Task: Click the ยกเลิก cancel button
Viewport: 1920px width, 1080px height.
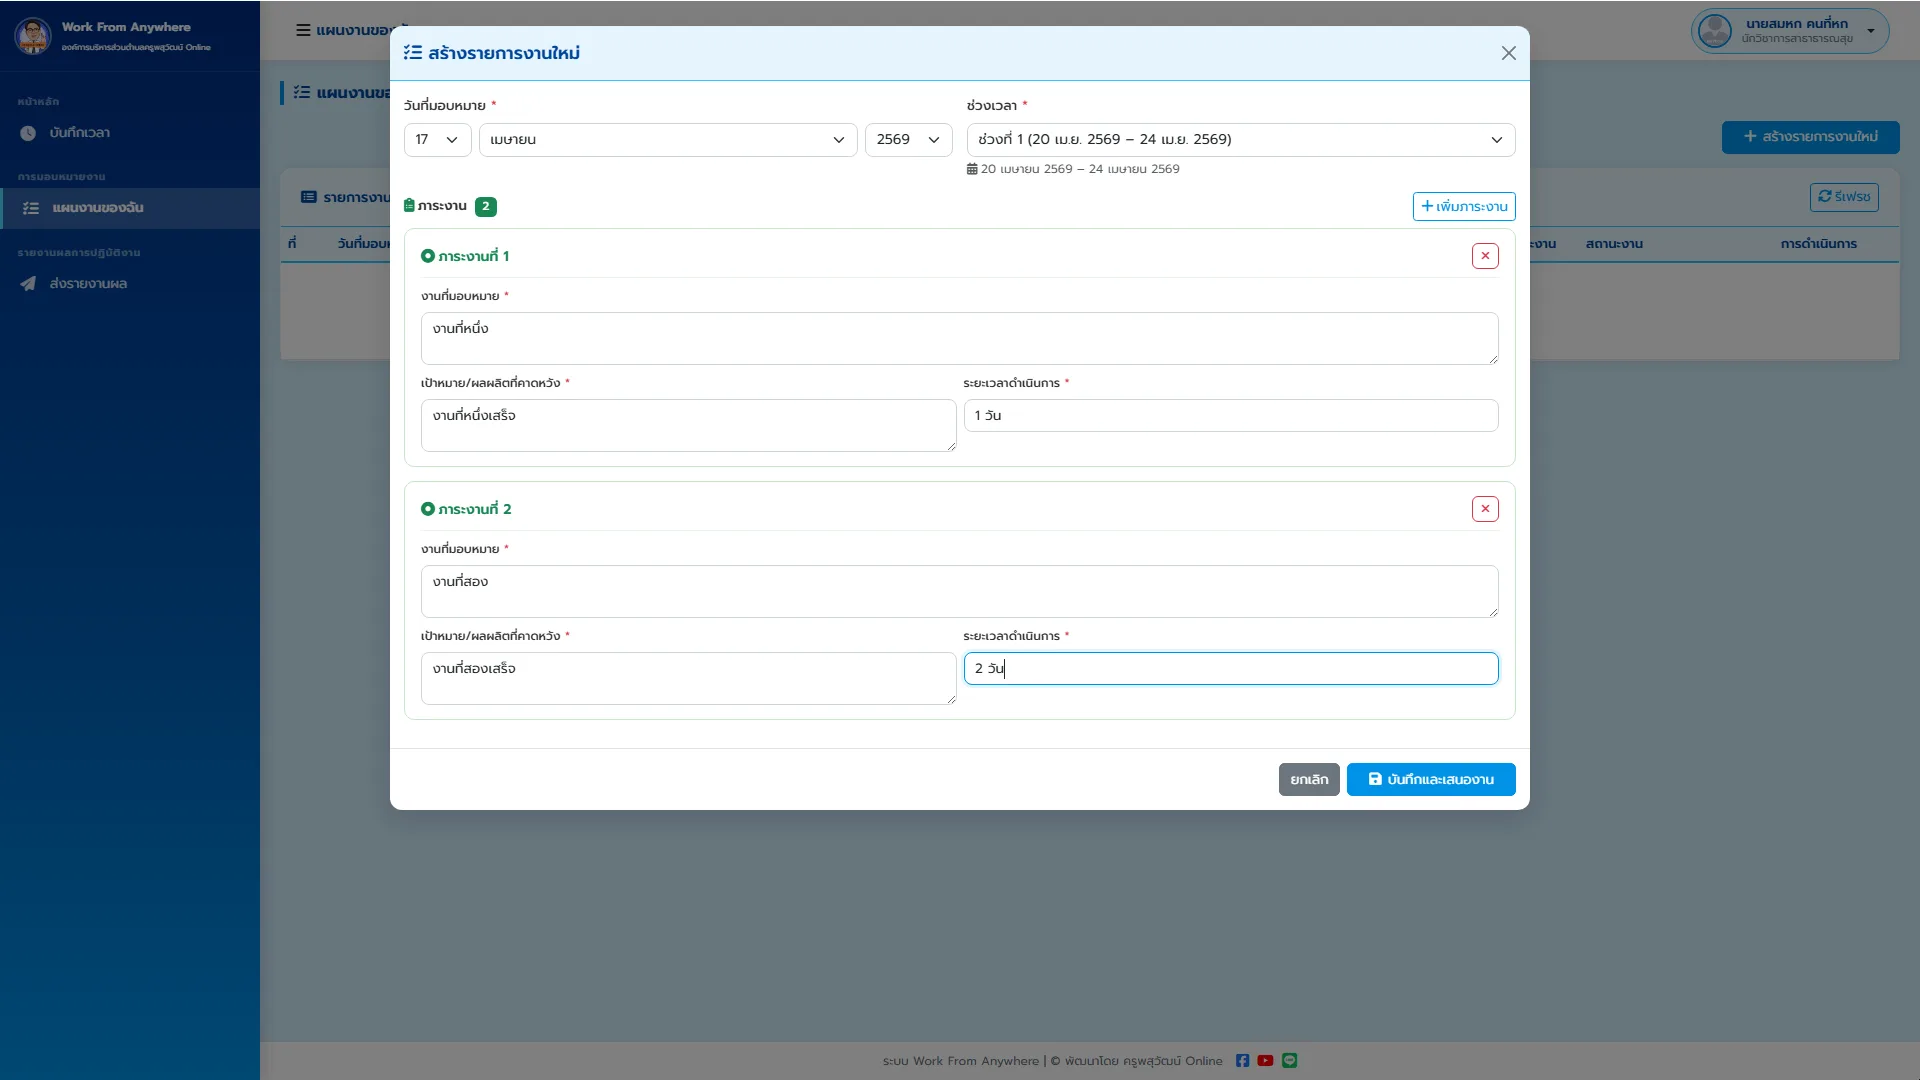Action: [1309, 779]
